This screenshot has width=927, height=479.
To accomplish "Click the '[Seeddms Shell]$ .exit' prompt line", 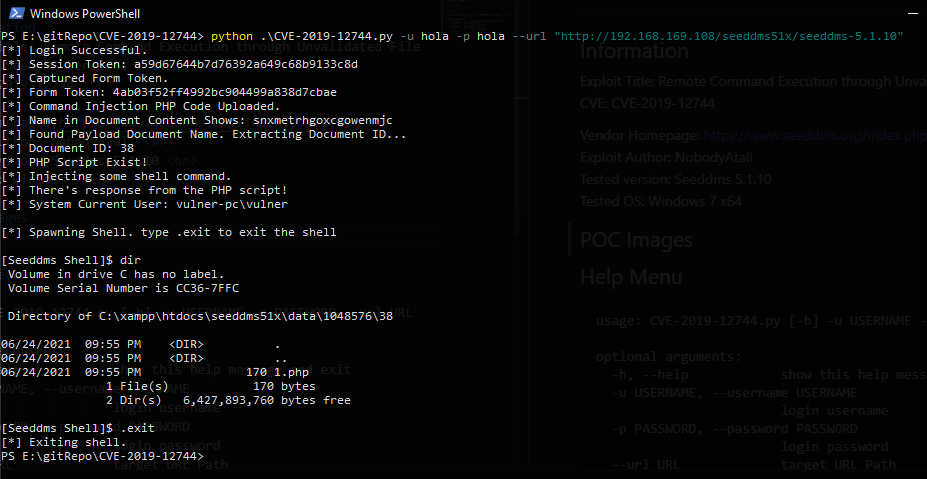I will click(x=77, y=428).
